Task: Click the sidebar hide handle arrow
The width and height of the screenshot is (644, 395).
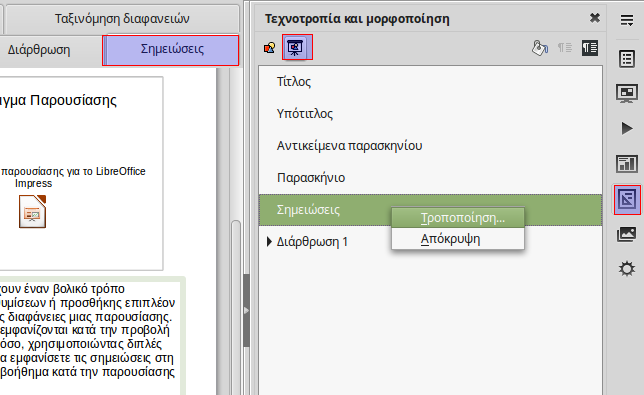Action: [x=246, y=310]
